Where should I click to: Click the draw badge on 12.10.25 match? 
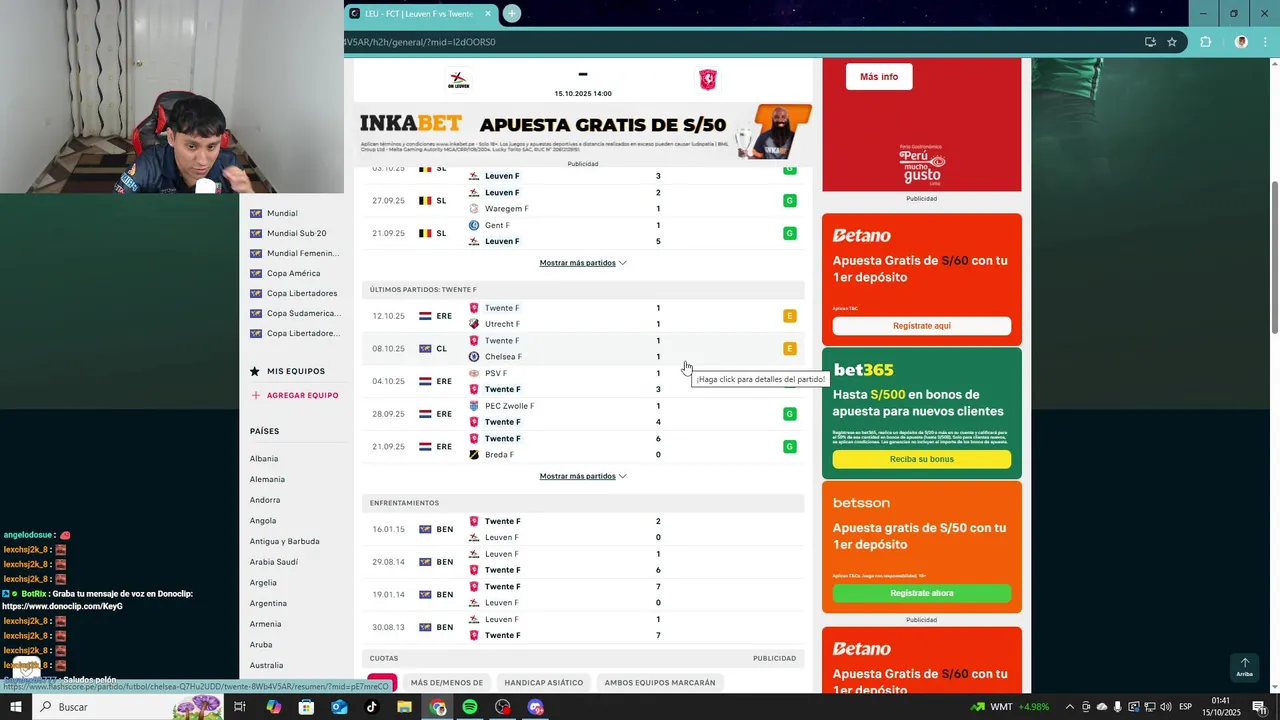(x=789, y=316)
